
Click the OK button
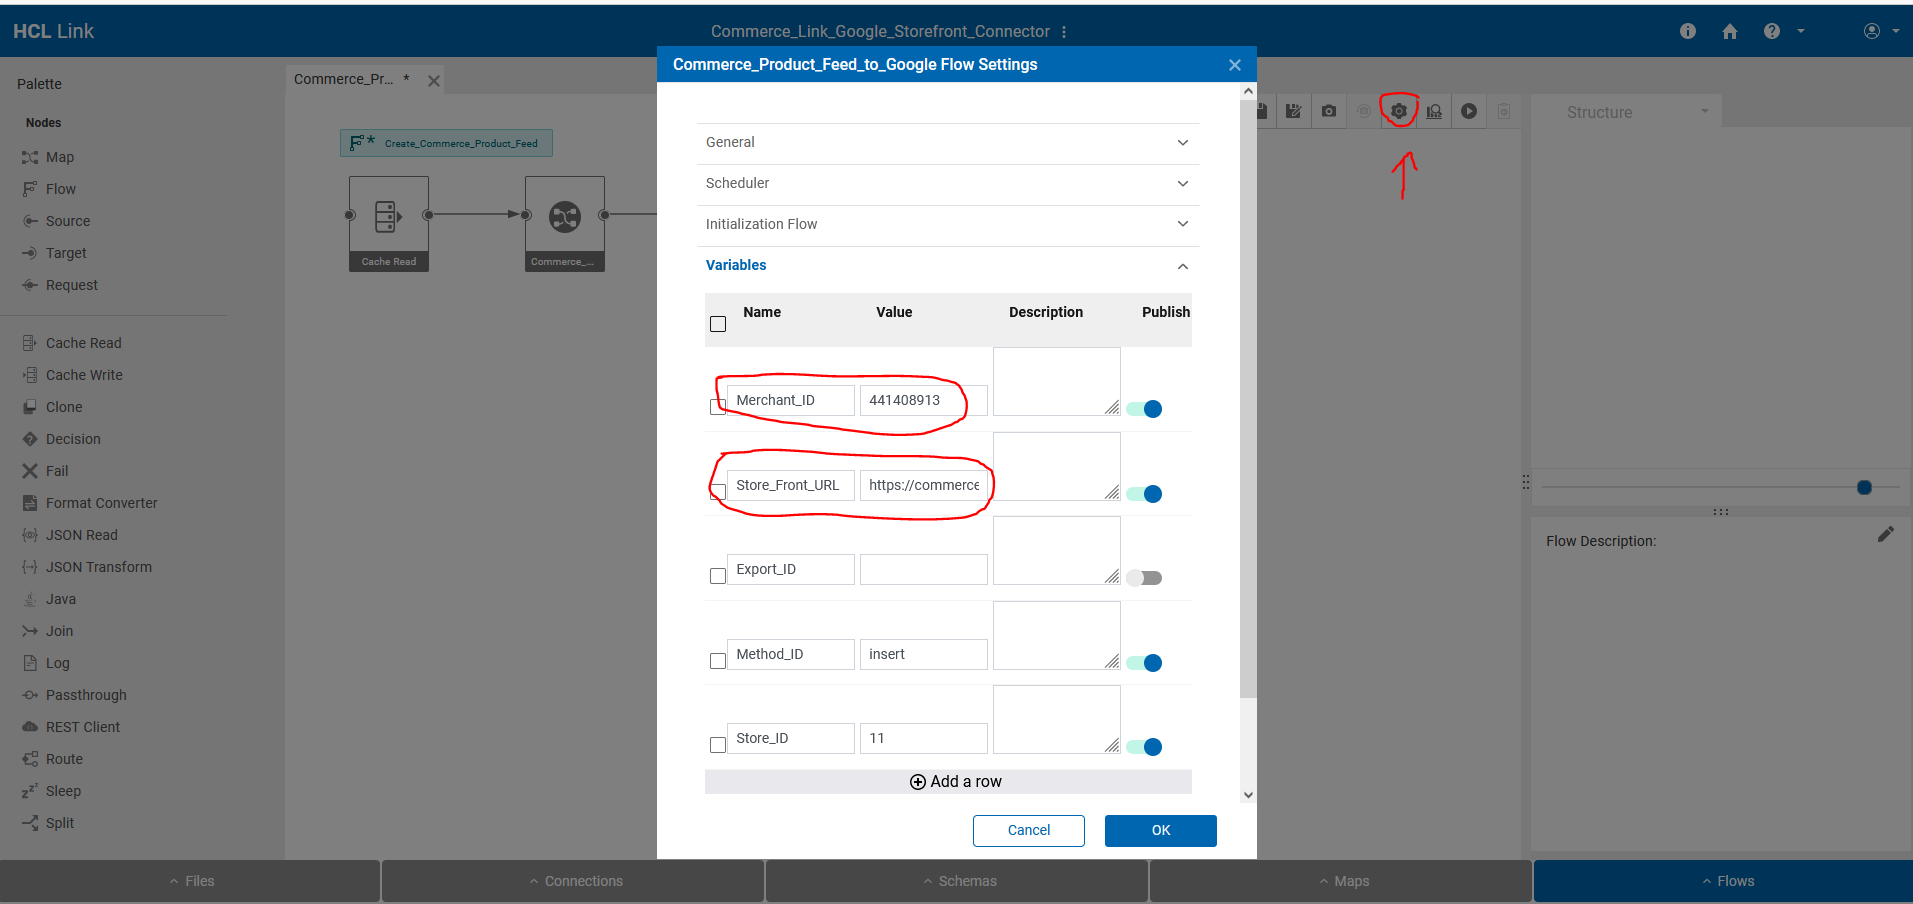coord(1161,831)
